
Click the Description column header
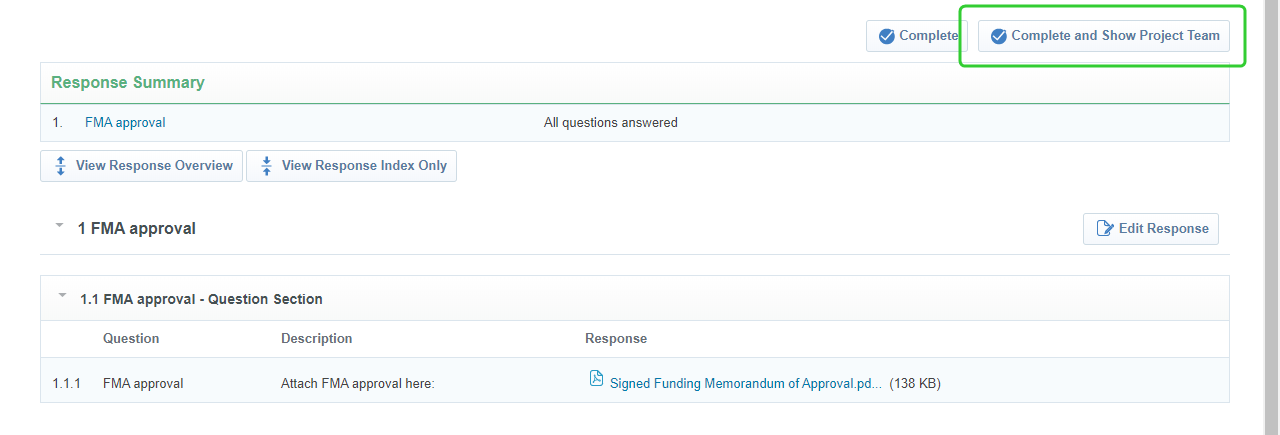click(316, 339)
